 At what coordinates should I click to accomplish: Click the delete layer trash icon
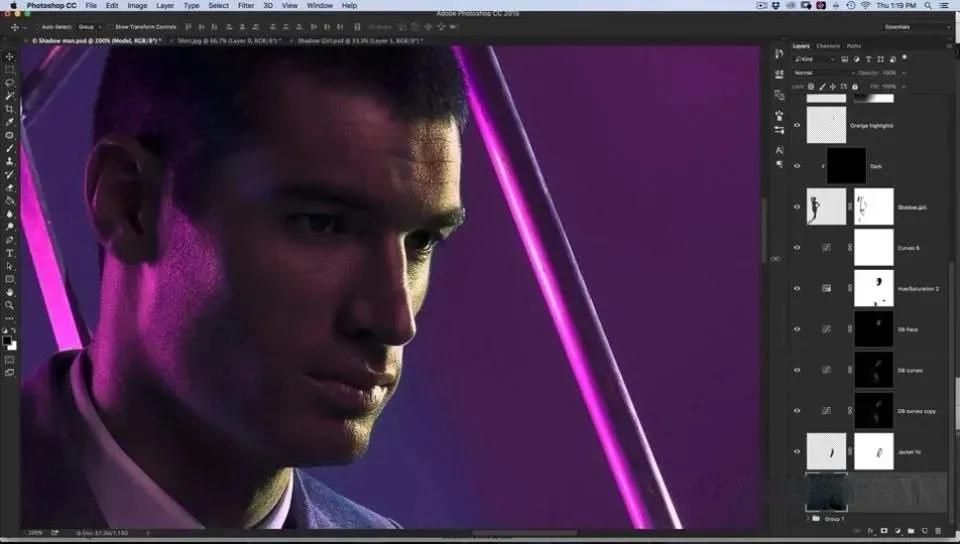coord(939,530)
